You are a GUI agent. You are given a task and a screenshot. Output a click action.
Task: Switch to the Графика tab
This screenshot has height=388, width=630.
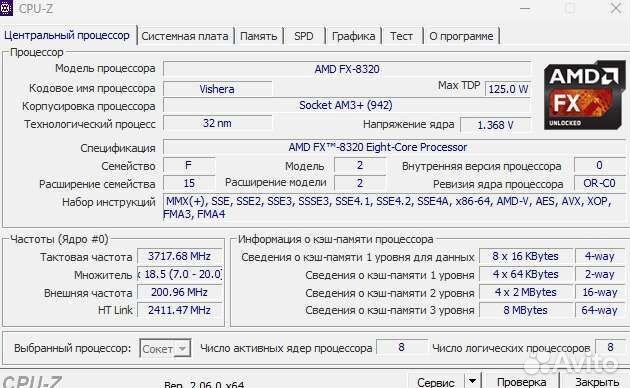click(x=353, y=36)
